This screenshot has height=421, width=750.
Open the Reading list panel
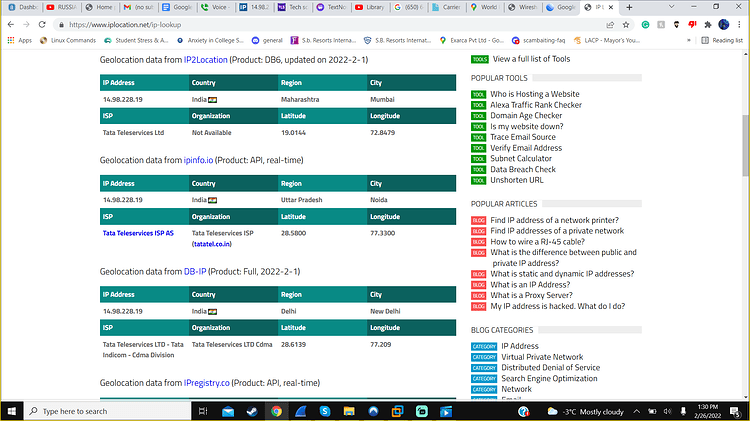(x=722, y=41)
